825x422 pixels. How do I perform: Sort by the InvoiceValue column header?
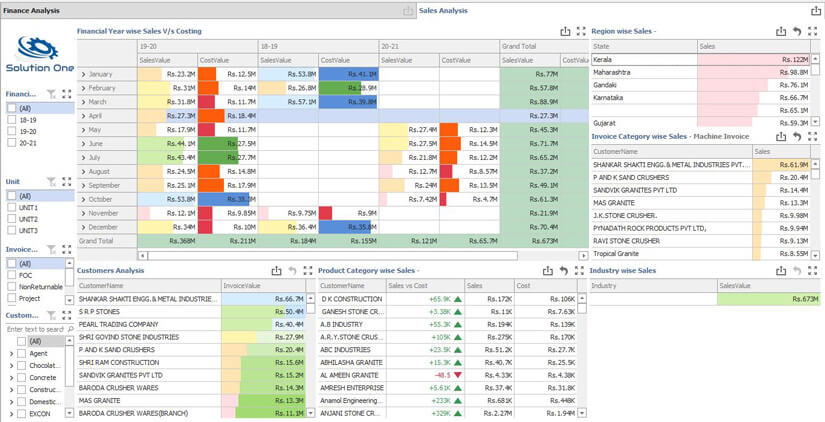[242, 286]
